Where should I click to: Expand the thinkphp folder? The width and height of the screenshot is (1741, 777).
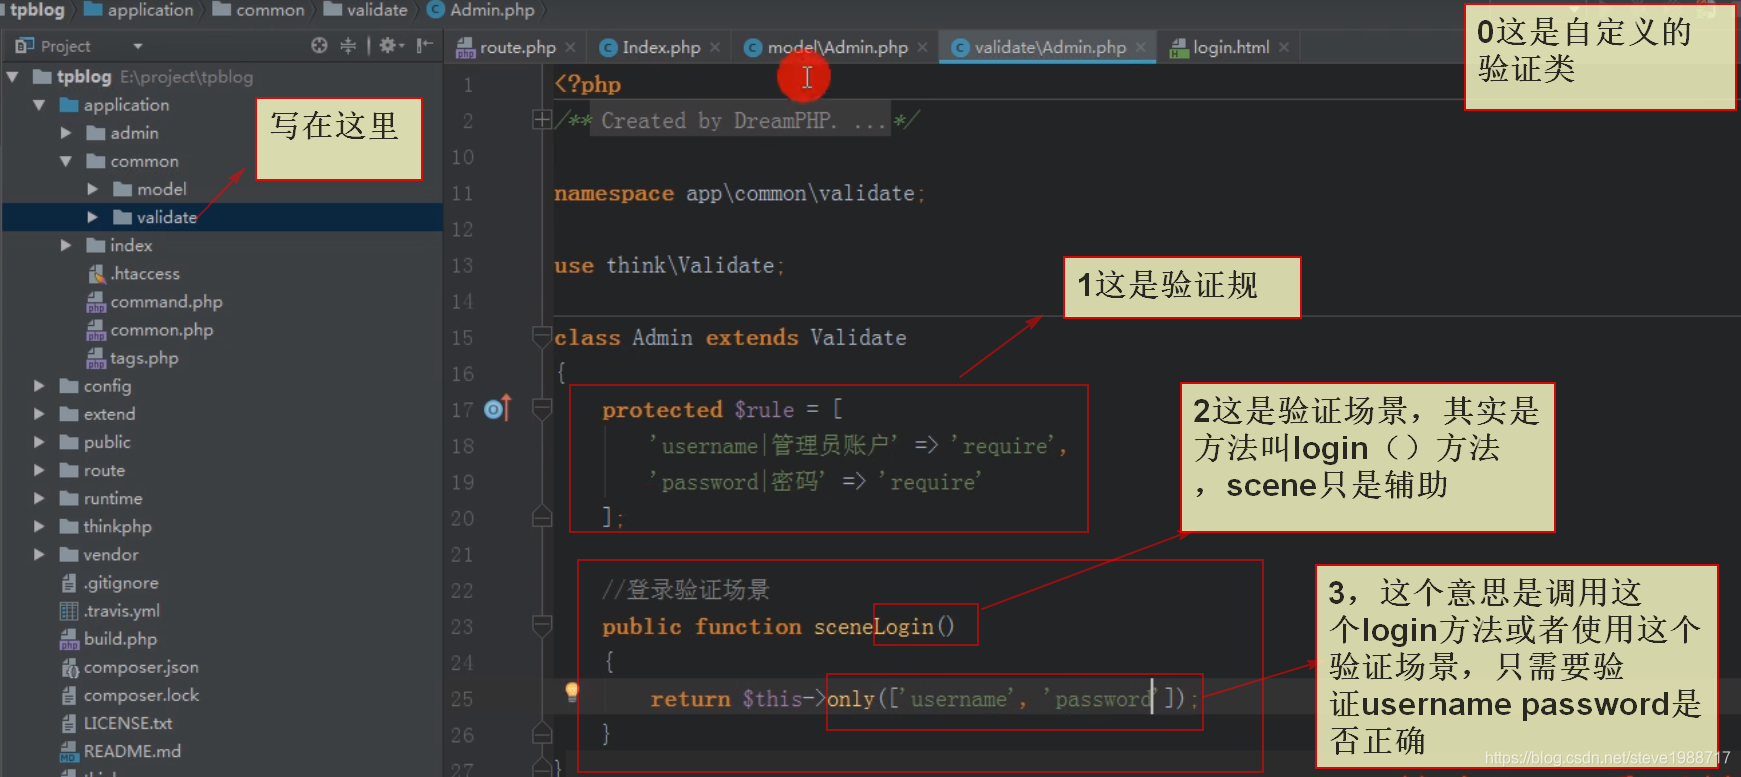40,526
